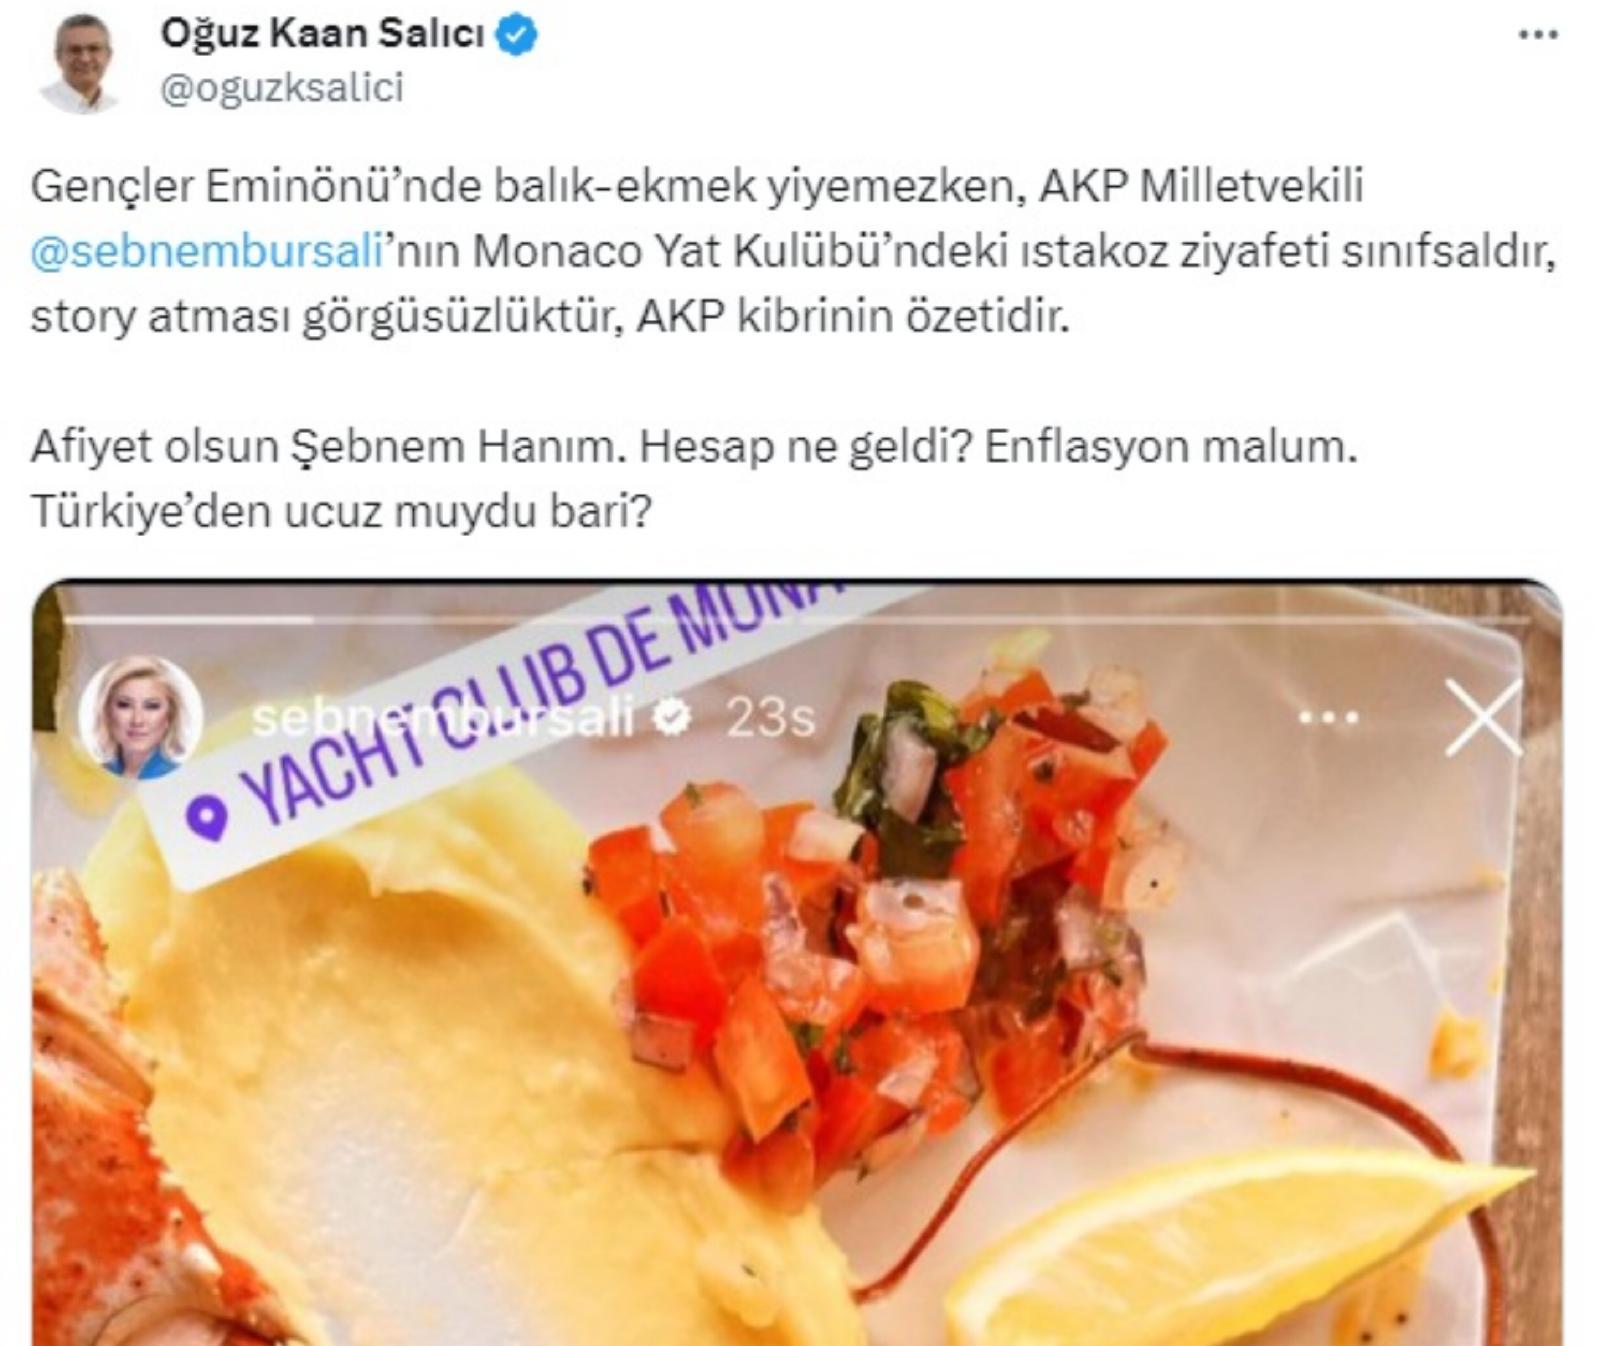Click the tweet paragraph starting with Gençler Eminönü'nde
1600x1346 pixels.
click(795, 251)
